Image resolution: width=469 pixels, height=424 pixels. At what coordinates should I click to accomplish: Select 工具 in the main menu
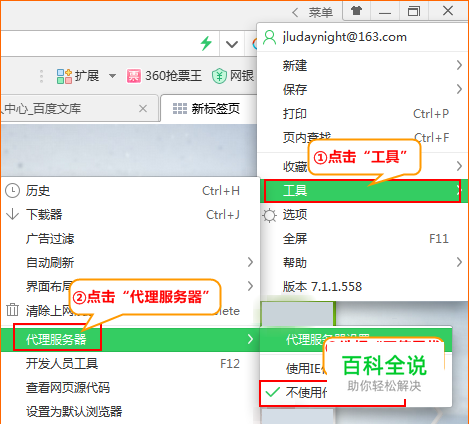point(363,191)
